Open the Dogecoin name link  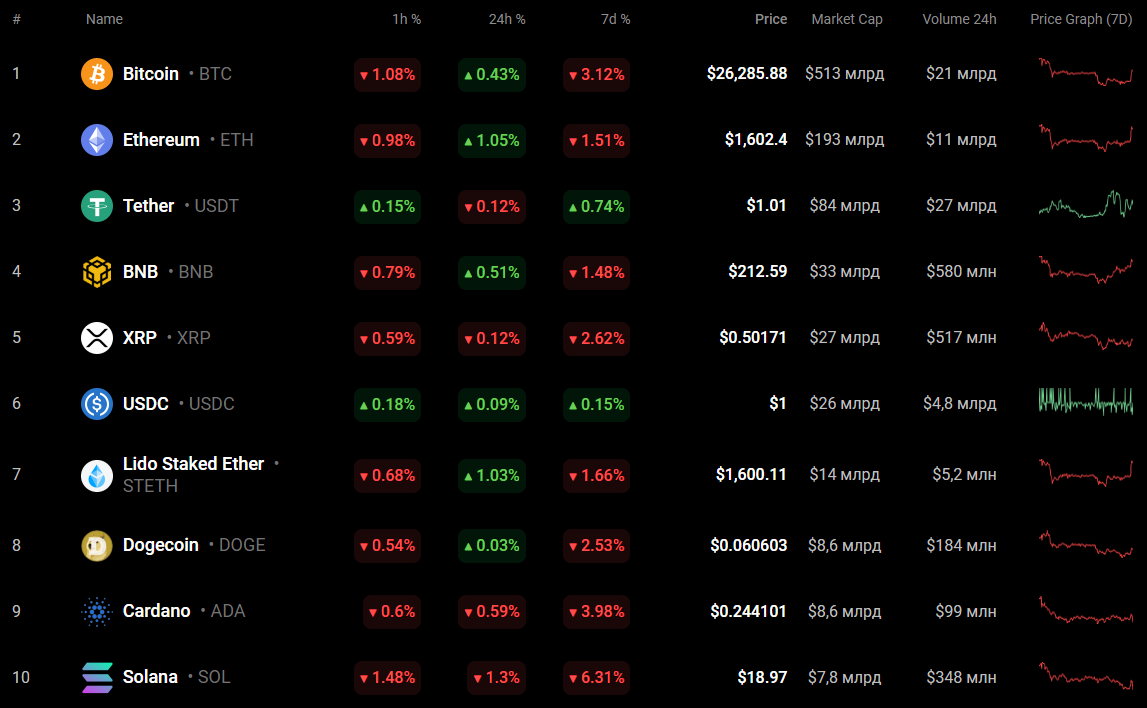tap(161, 545)
